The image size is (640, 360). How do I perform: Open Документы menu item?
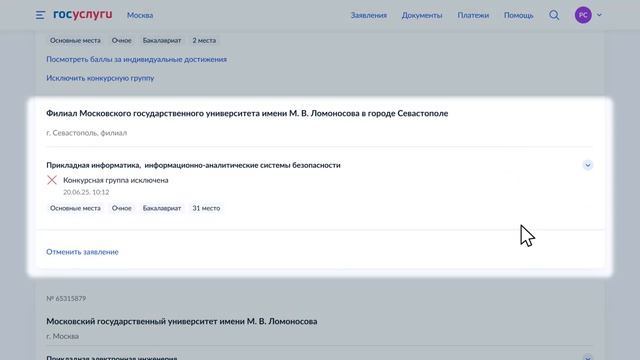[x=422, y=15]
